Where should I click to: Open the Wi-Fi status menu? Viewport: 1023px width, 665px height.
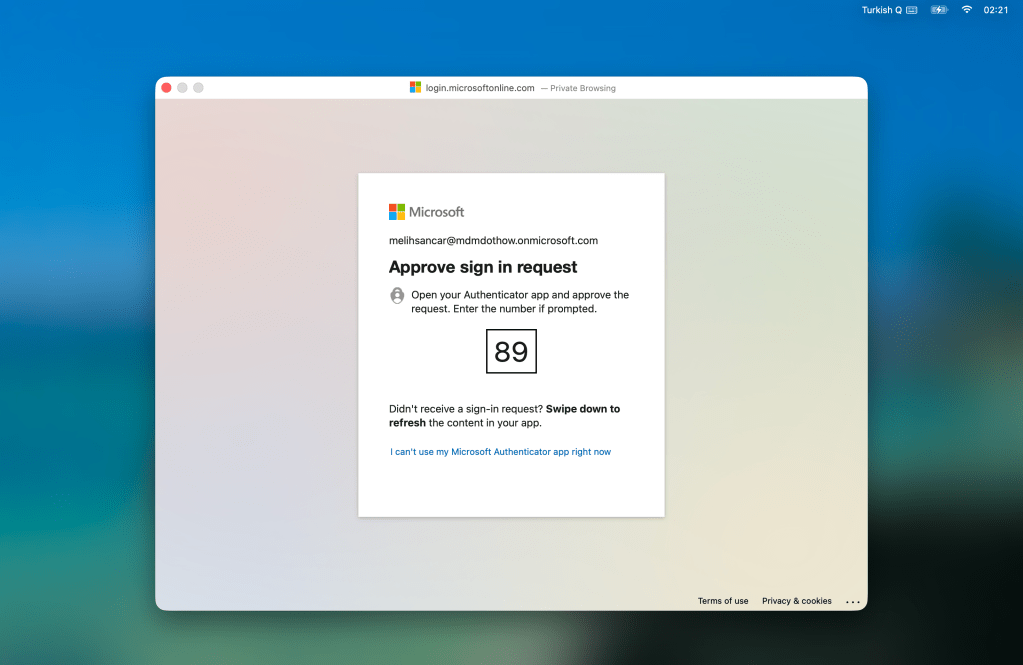click(x=966, y=10)
